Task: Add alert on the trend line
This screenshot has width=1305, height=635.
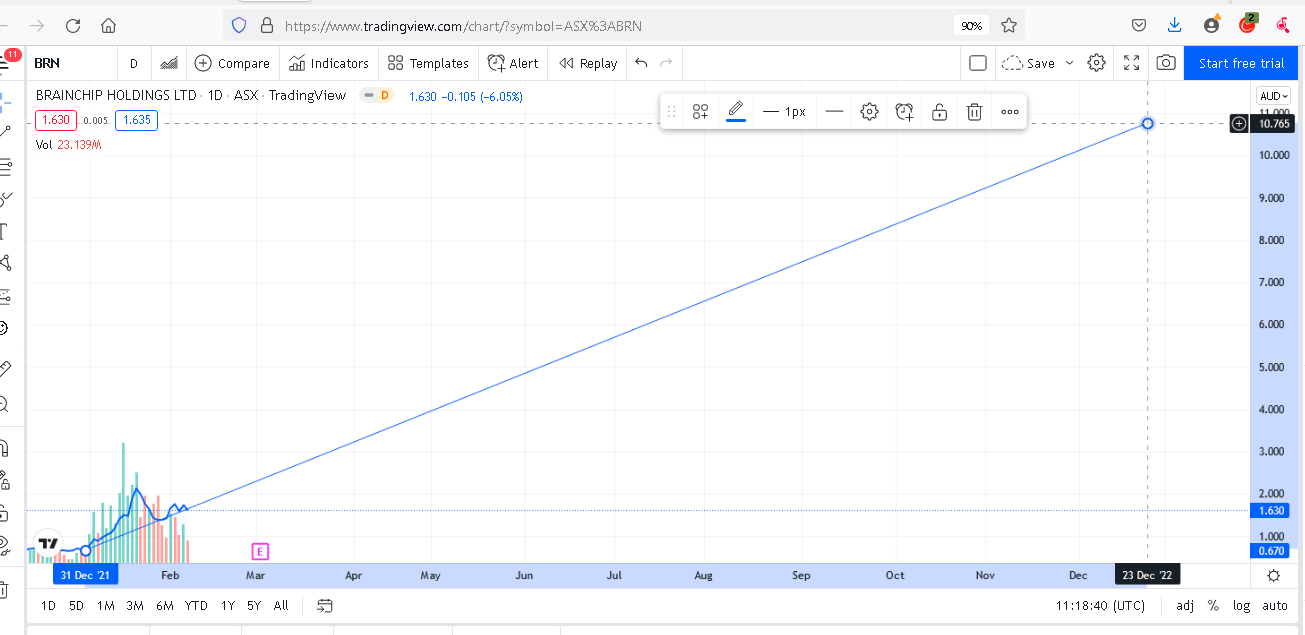Action: (904, 112)
